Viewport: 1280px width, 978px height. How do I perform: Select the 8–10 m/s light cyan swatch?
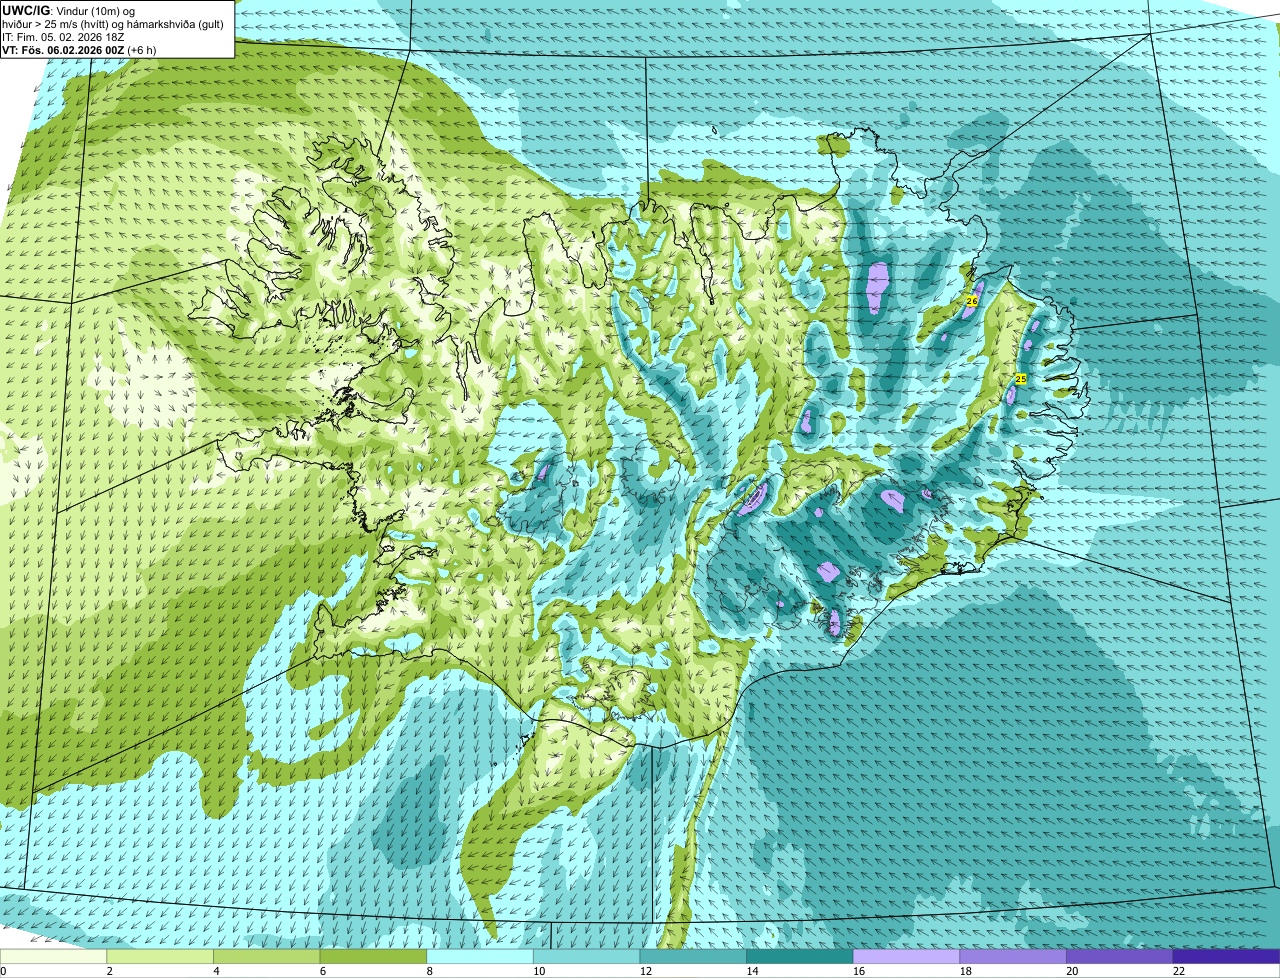[x=479, y=956]
